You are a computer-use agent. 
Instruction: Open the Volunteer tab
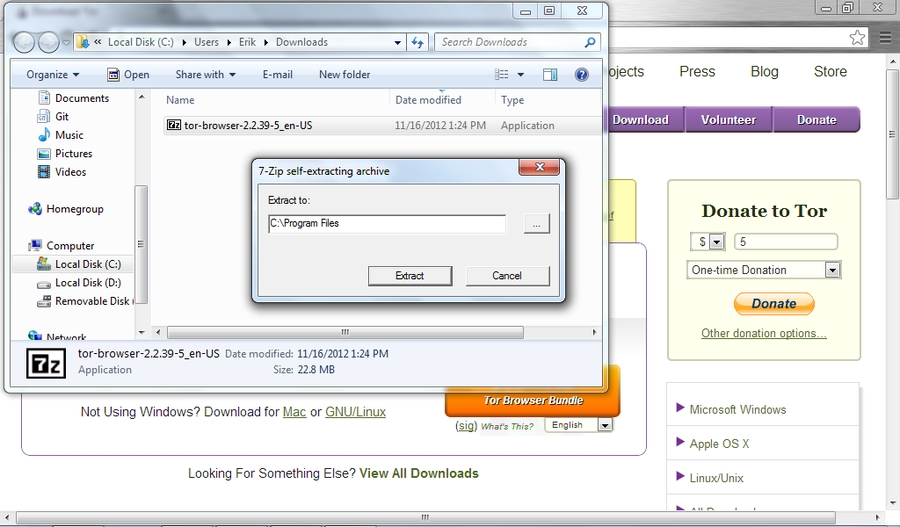(728, 120)
